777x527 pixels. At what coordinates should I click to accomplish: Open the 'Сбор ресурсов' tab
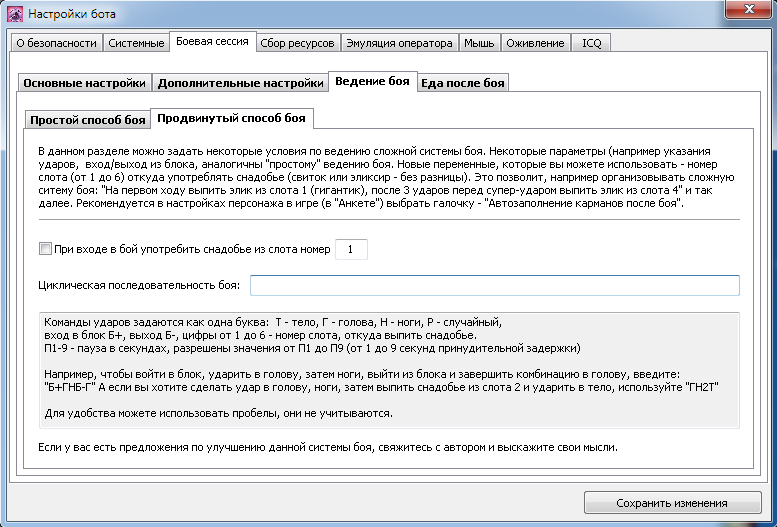point(297,43)
